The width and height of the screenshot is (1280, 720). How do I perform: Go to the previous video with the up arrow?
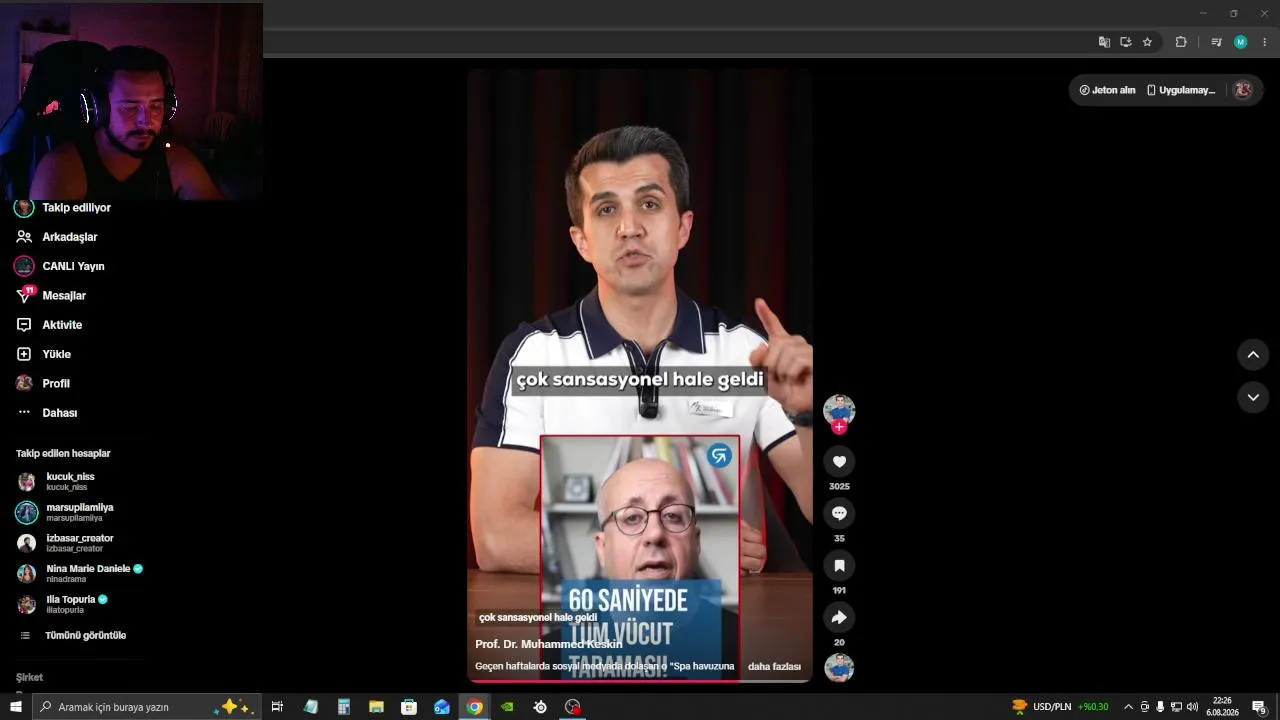pos(1253,354)
